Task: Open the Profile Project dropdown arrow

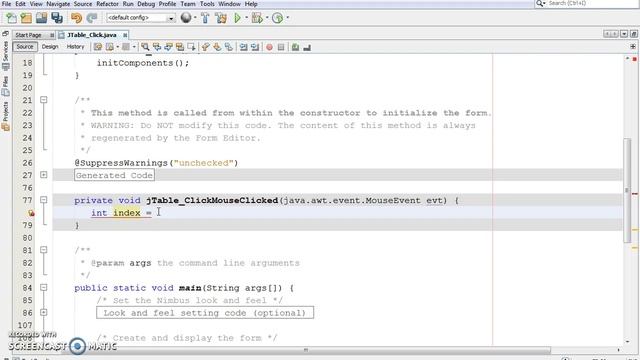Action: click(287, 18)
